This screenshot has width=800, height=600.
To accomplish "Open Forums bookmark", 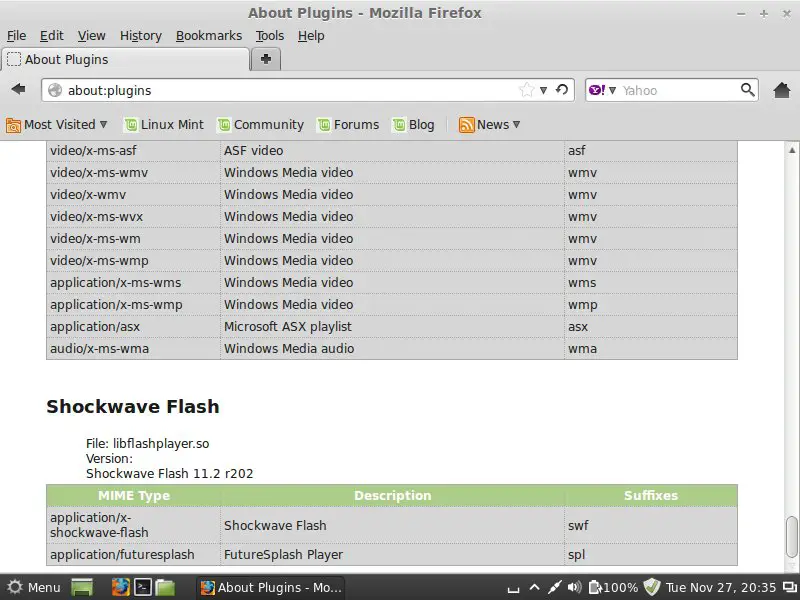I will click(x=348, y=124).
